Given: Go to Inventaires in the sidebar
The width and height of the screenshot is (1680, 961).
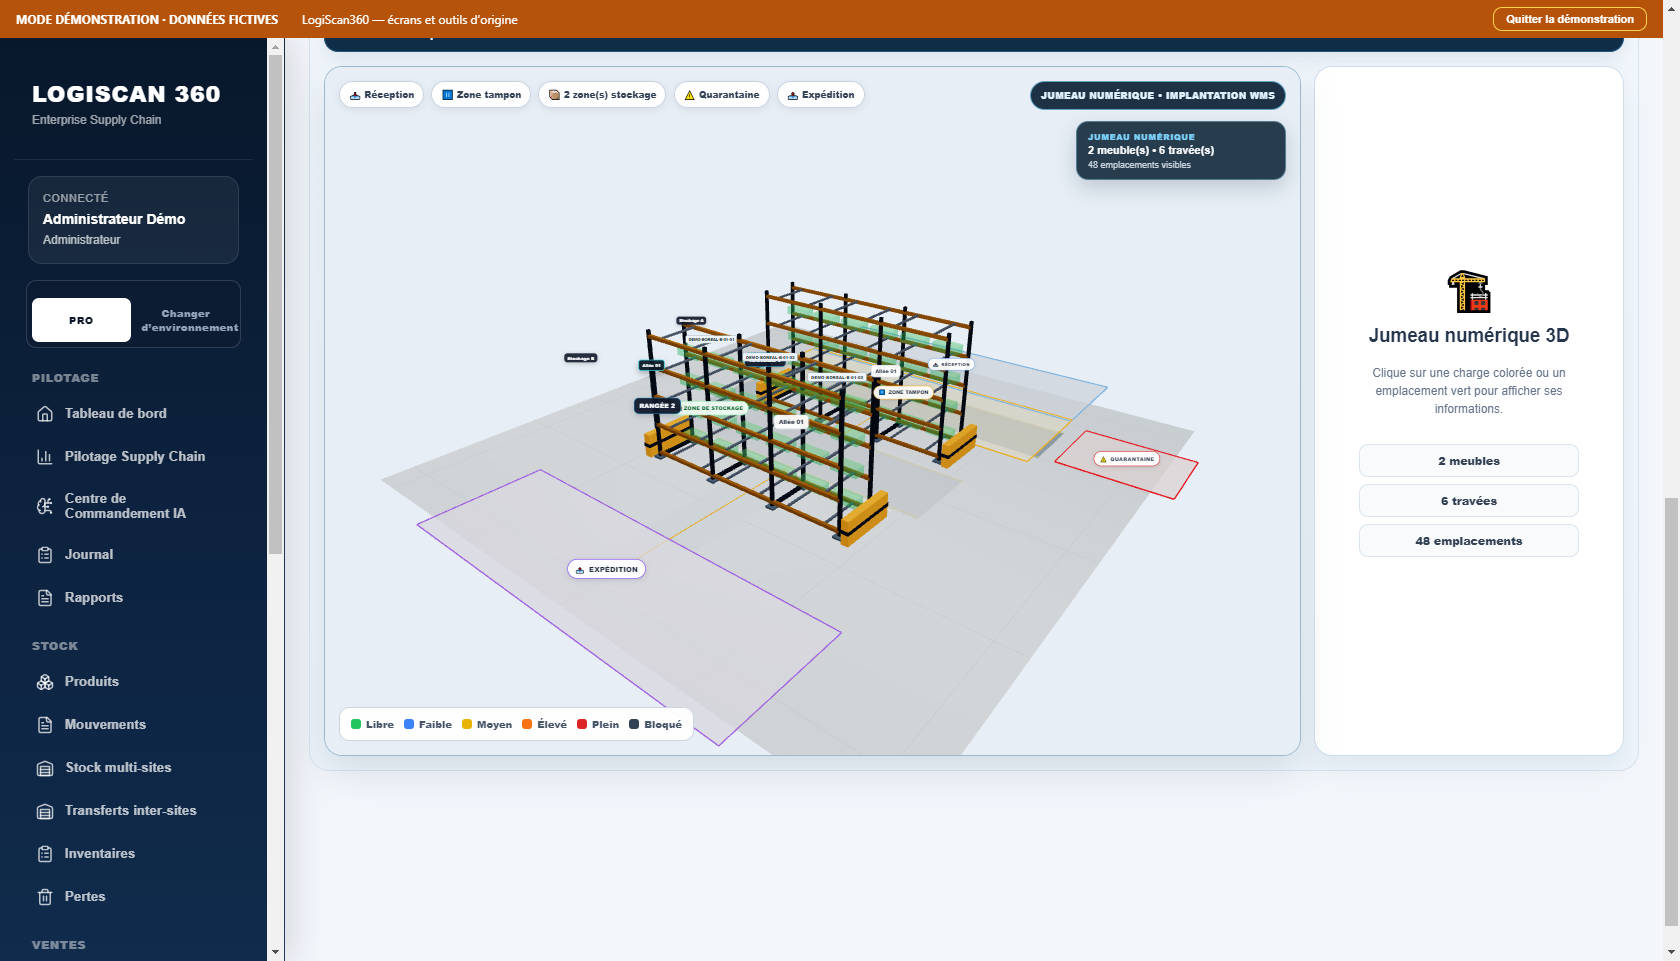Looking at the screenshot, I should [x=99, y=854].
